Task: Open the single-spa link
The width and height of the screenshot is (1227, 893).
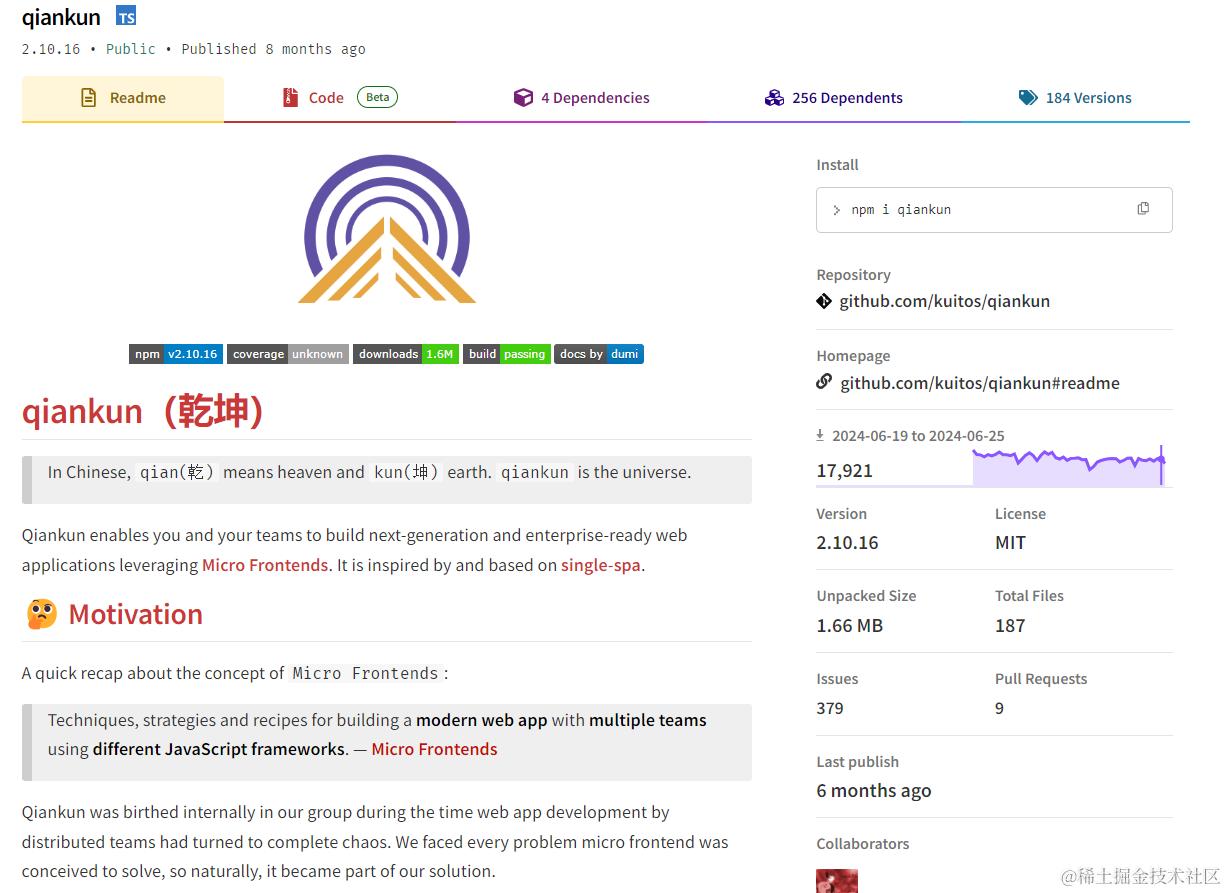Action: (601, 565)
